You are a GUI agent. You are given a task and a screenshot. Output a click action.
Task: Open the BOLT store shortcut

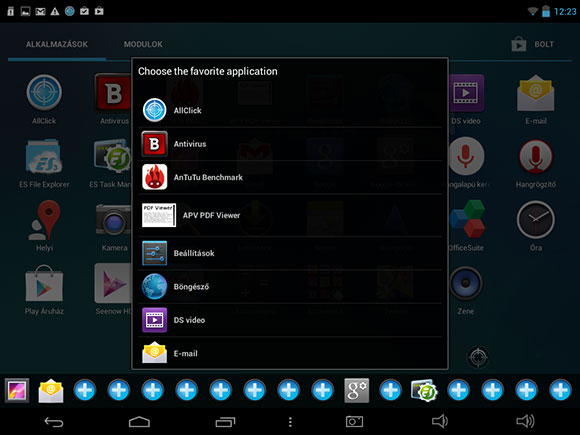[533, 44]
